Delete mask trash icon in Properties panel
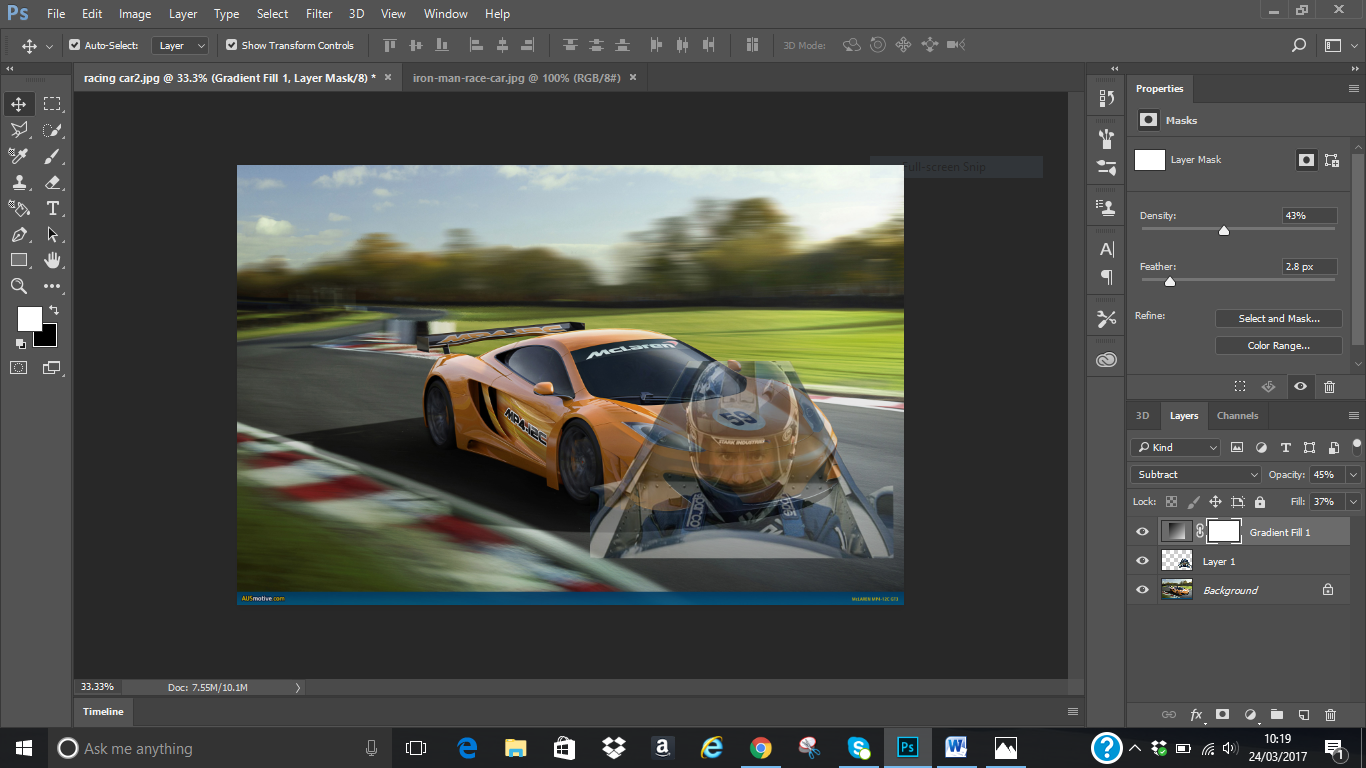This screenshot has width=1366, height=768. 1329,386
